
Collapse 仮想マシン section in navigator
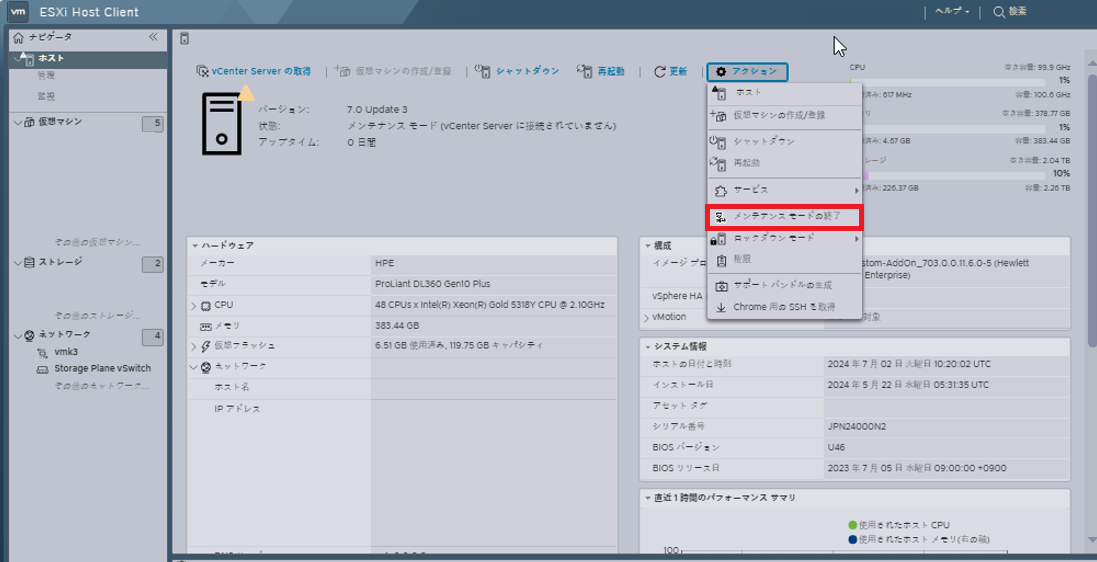pos(17,122)
